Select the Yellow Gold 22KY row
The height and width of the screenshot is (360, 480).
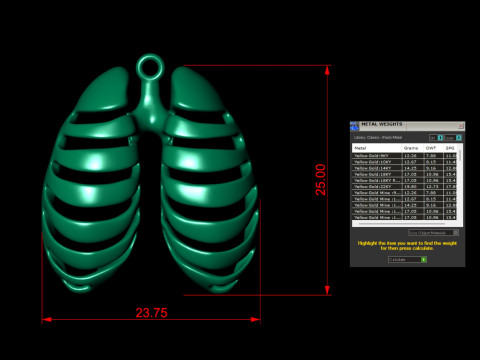(405, 187)
